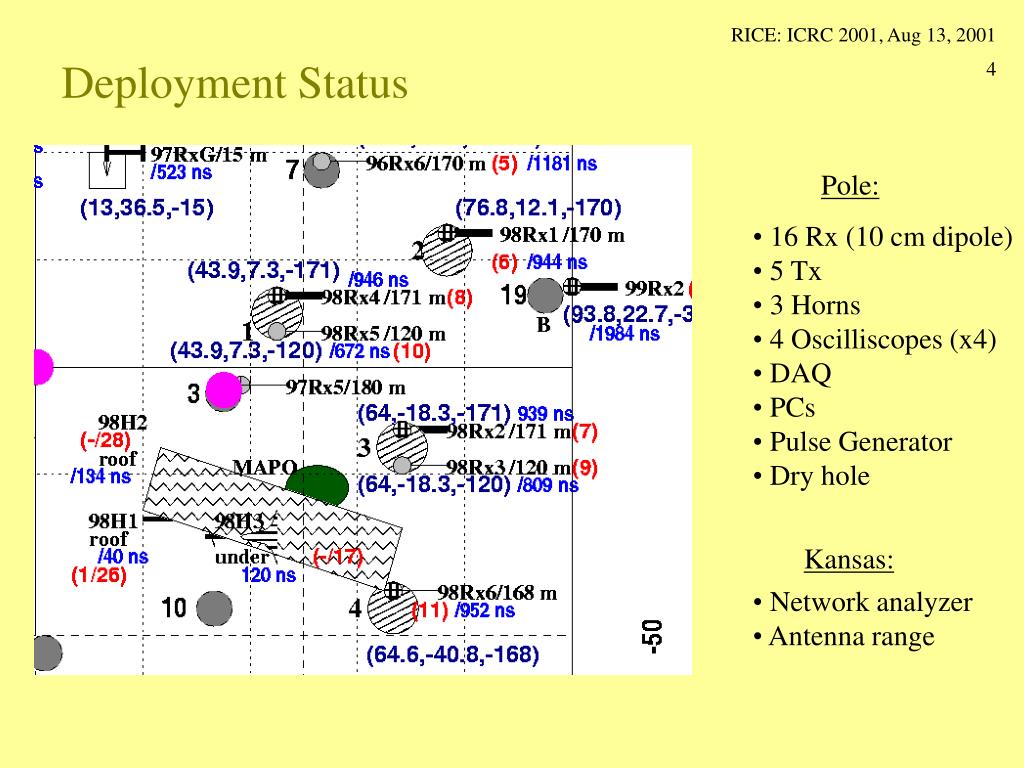
Task: Select the '/134 ns' timing value
Action: click(101, 476)
